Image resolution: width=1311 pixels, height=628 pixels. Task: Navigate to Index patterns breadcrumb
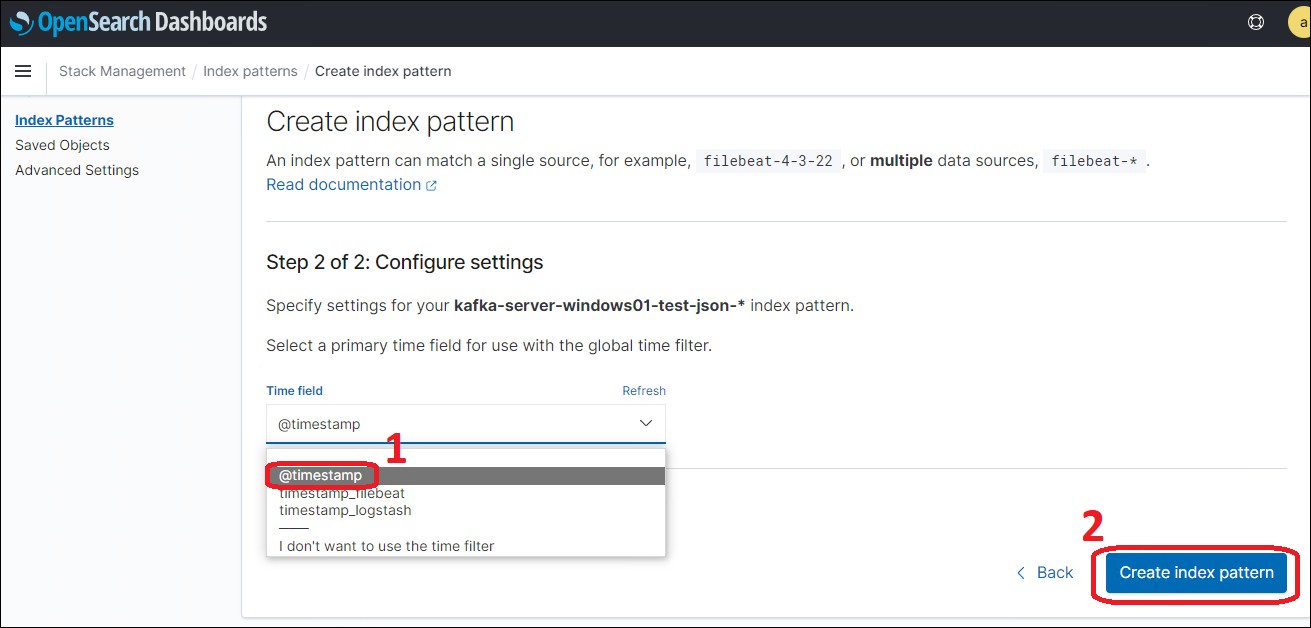pyautogui.click(x=250, y=71)
